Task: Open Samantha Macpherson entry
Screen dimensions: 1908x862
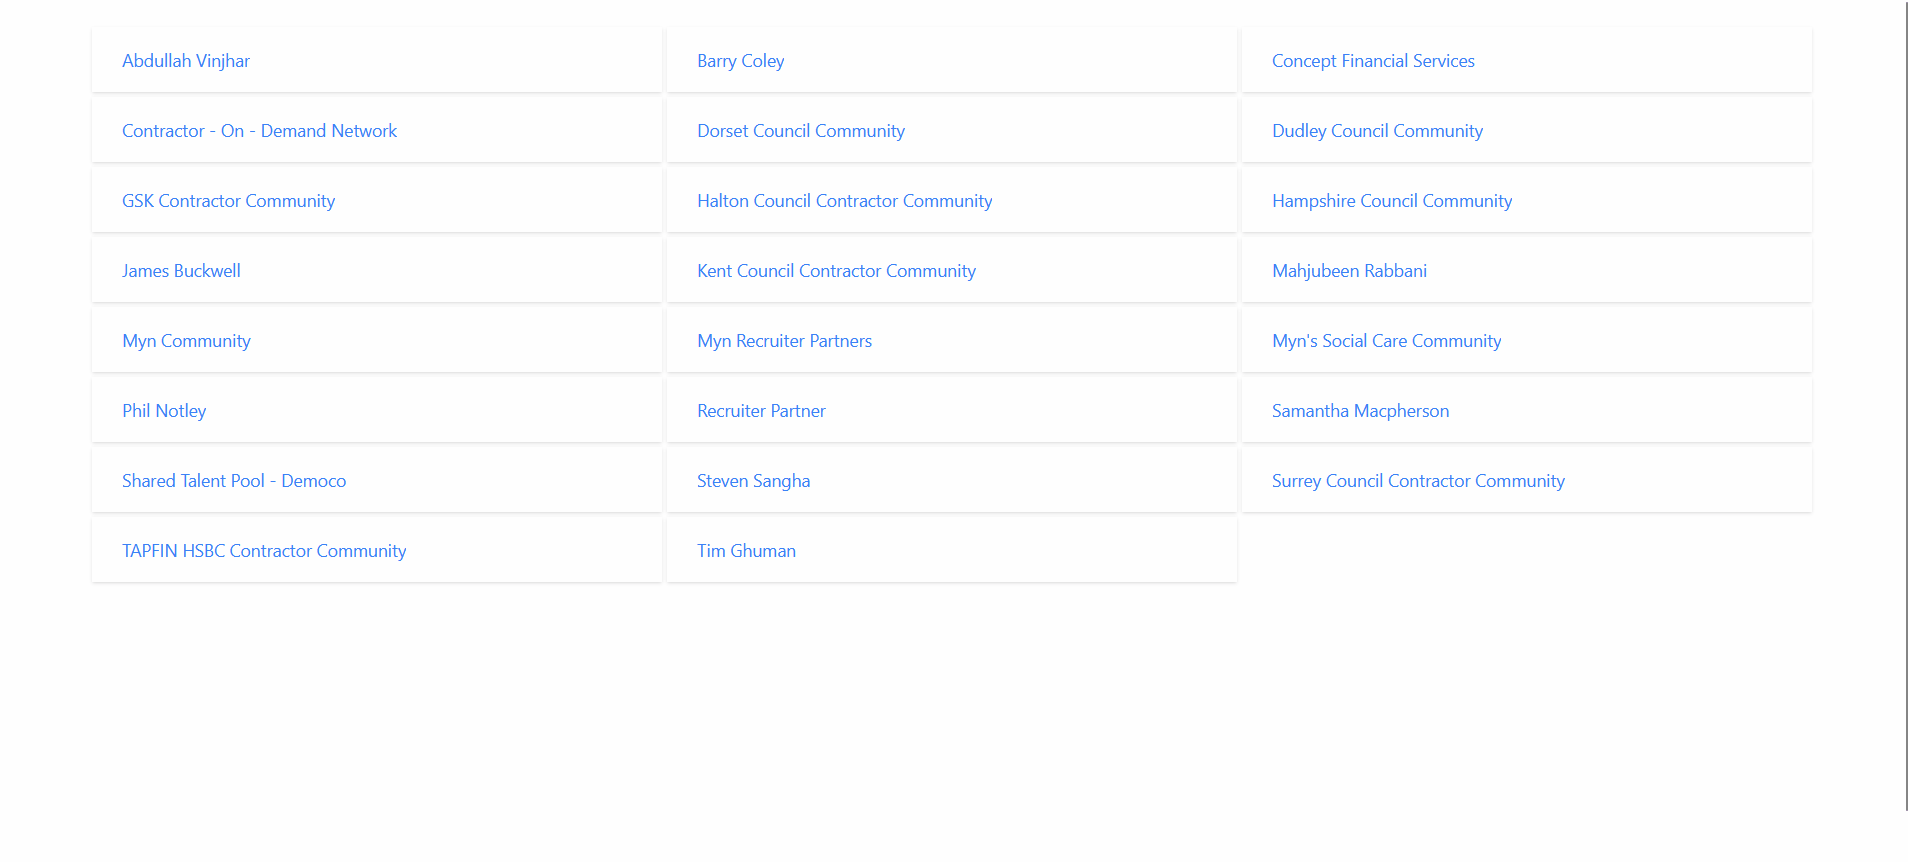Action: [1360, 411]
